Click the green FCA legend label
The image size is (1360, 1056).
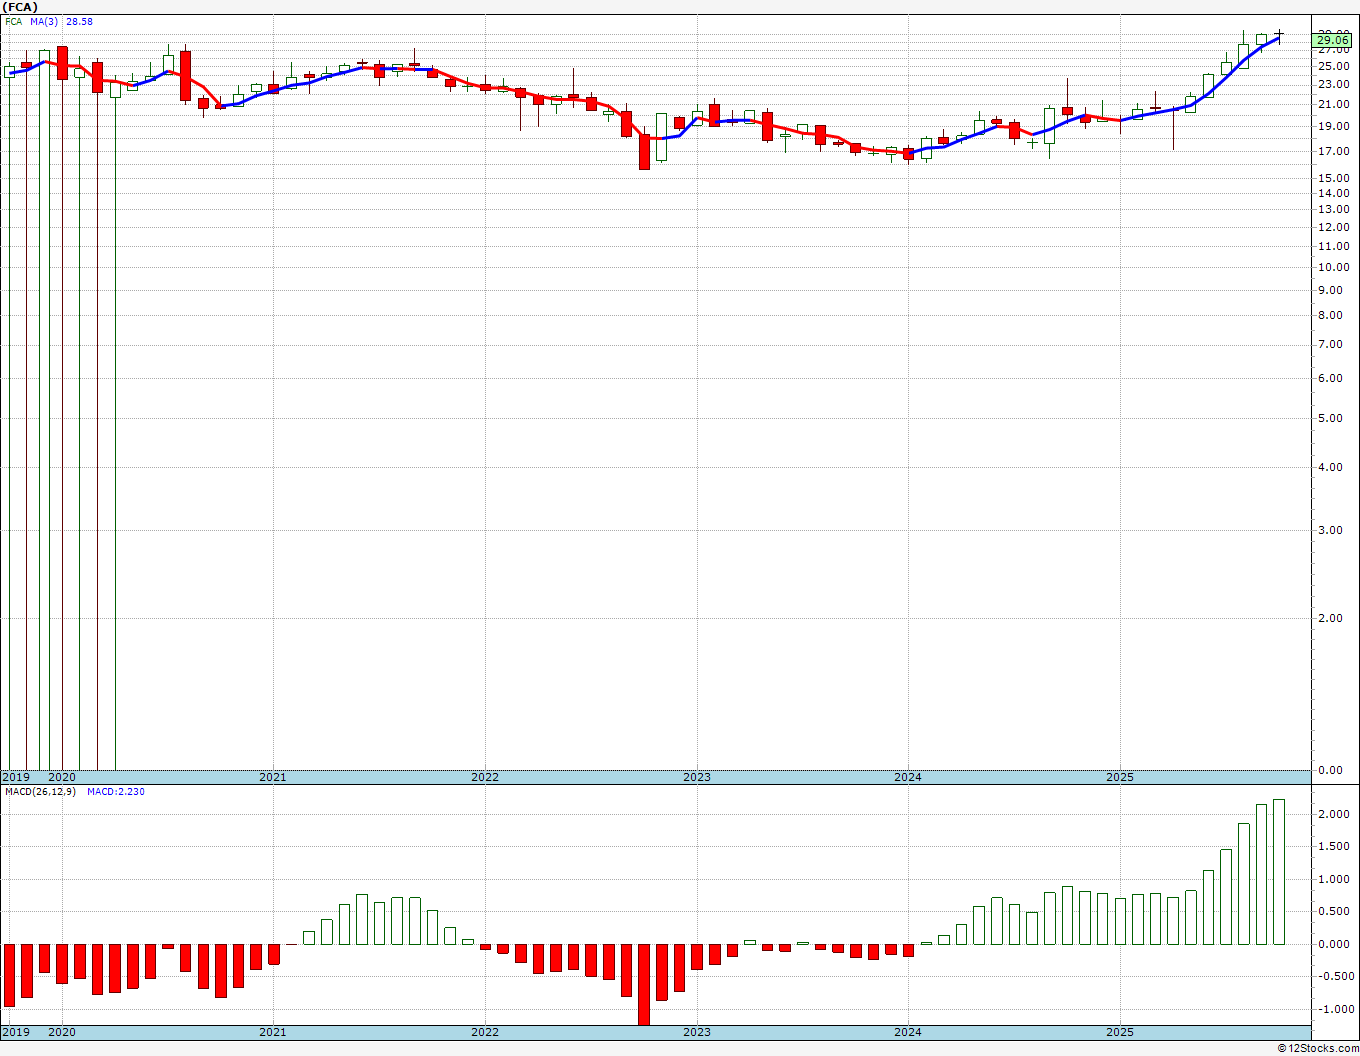tap(12, 21)
